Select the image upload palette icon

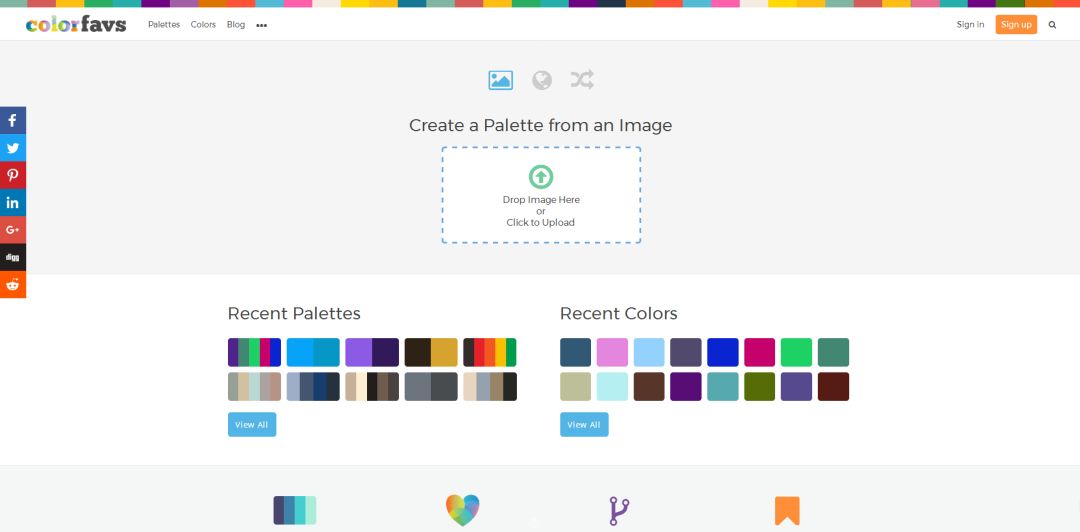pos(500,80)
